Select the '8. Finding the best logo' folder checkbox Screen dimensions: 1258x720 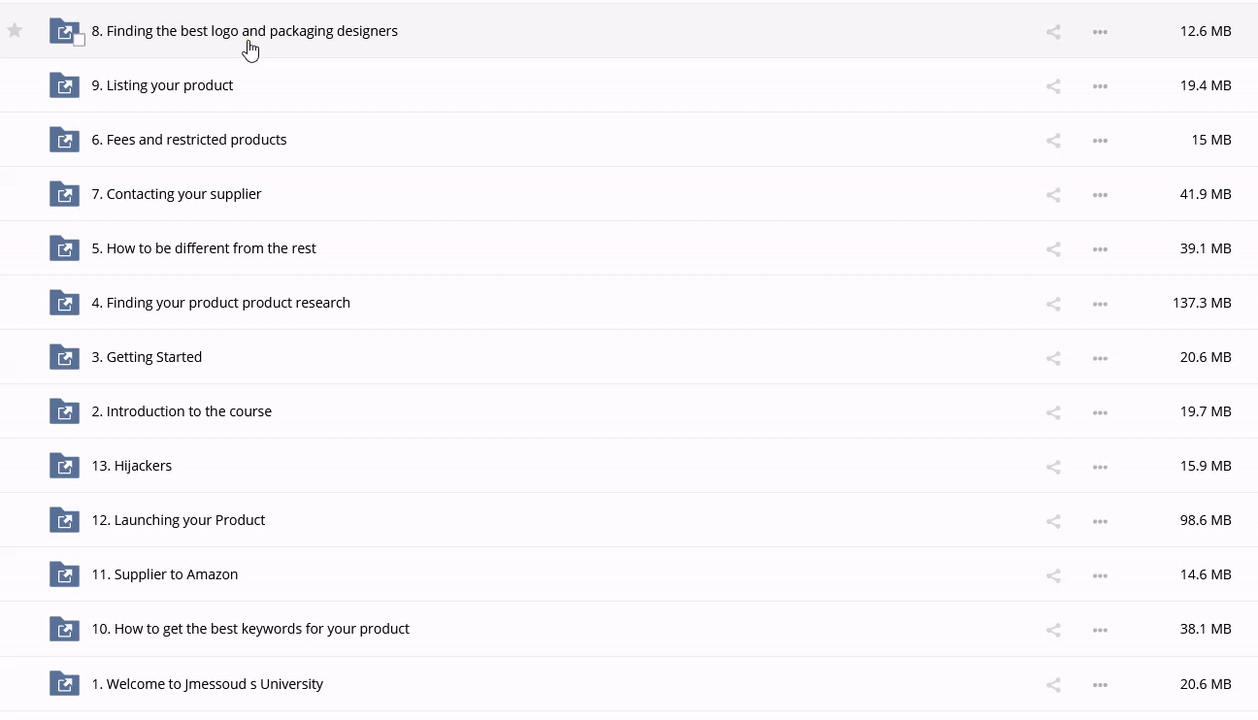pyautogui.click(x=79, y=41)
